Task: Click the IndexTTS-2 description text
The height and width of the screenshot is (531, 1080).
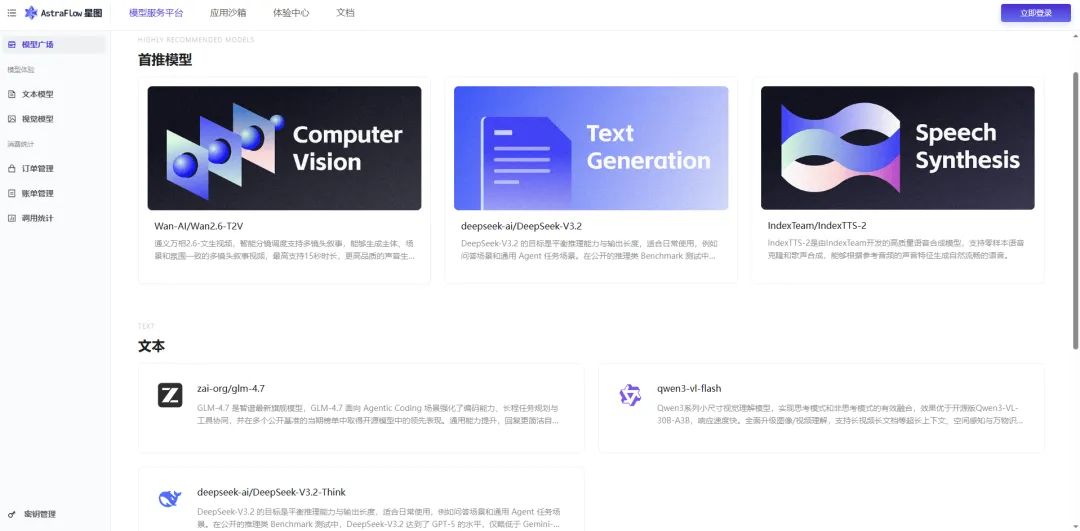Action: [x=896, y=249]
